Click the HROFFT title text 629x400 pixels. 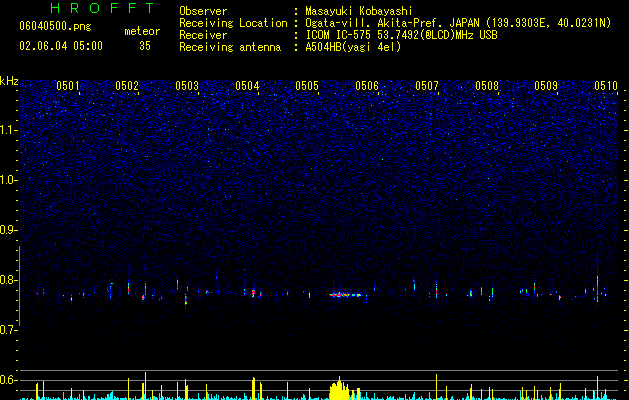coord(102,8)
